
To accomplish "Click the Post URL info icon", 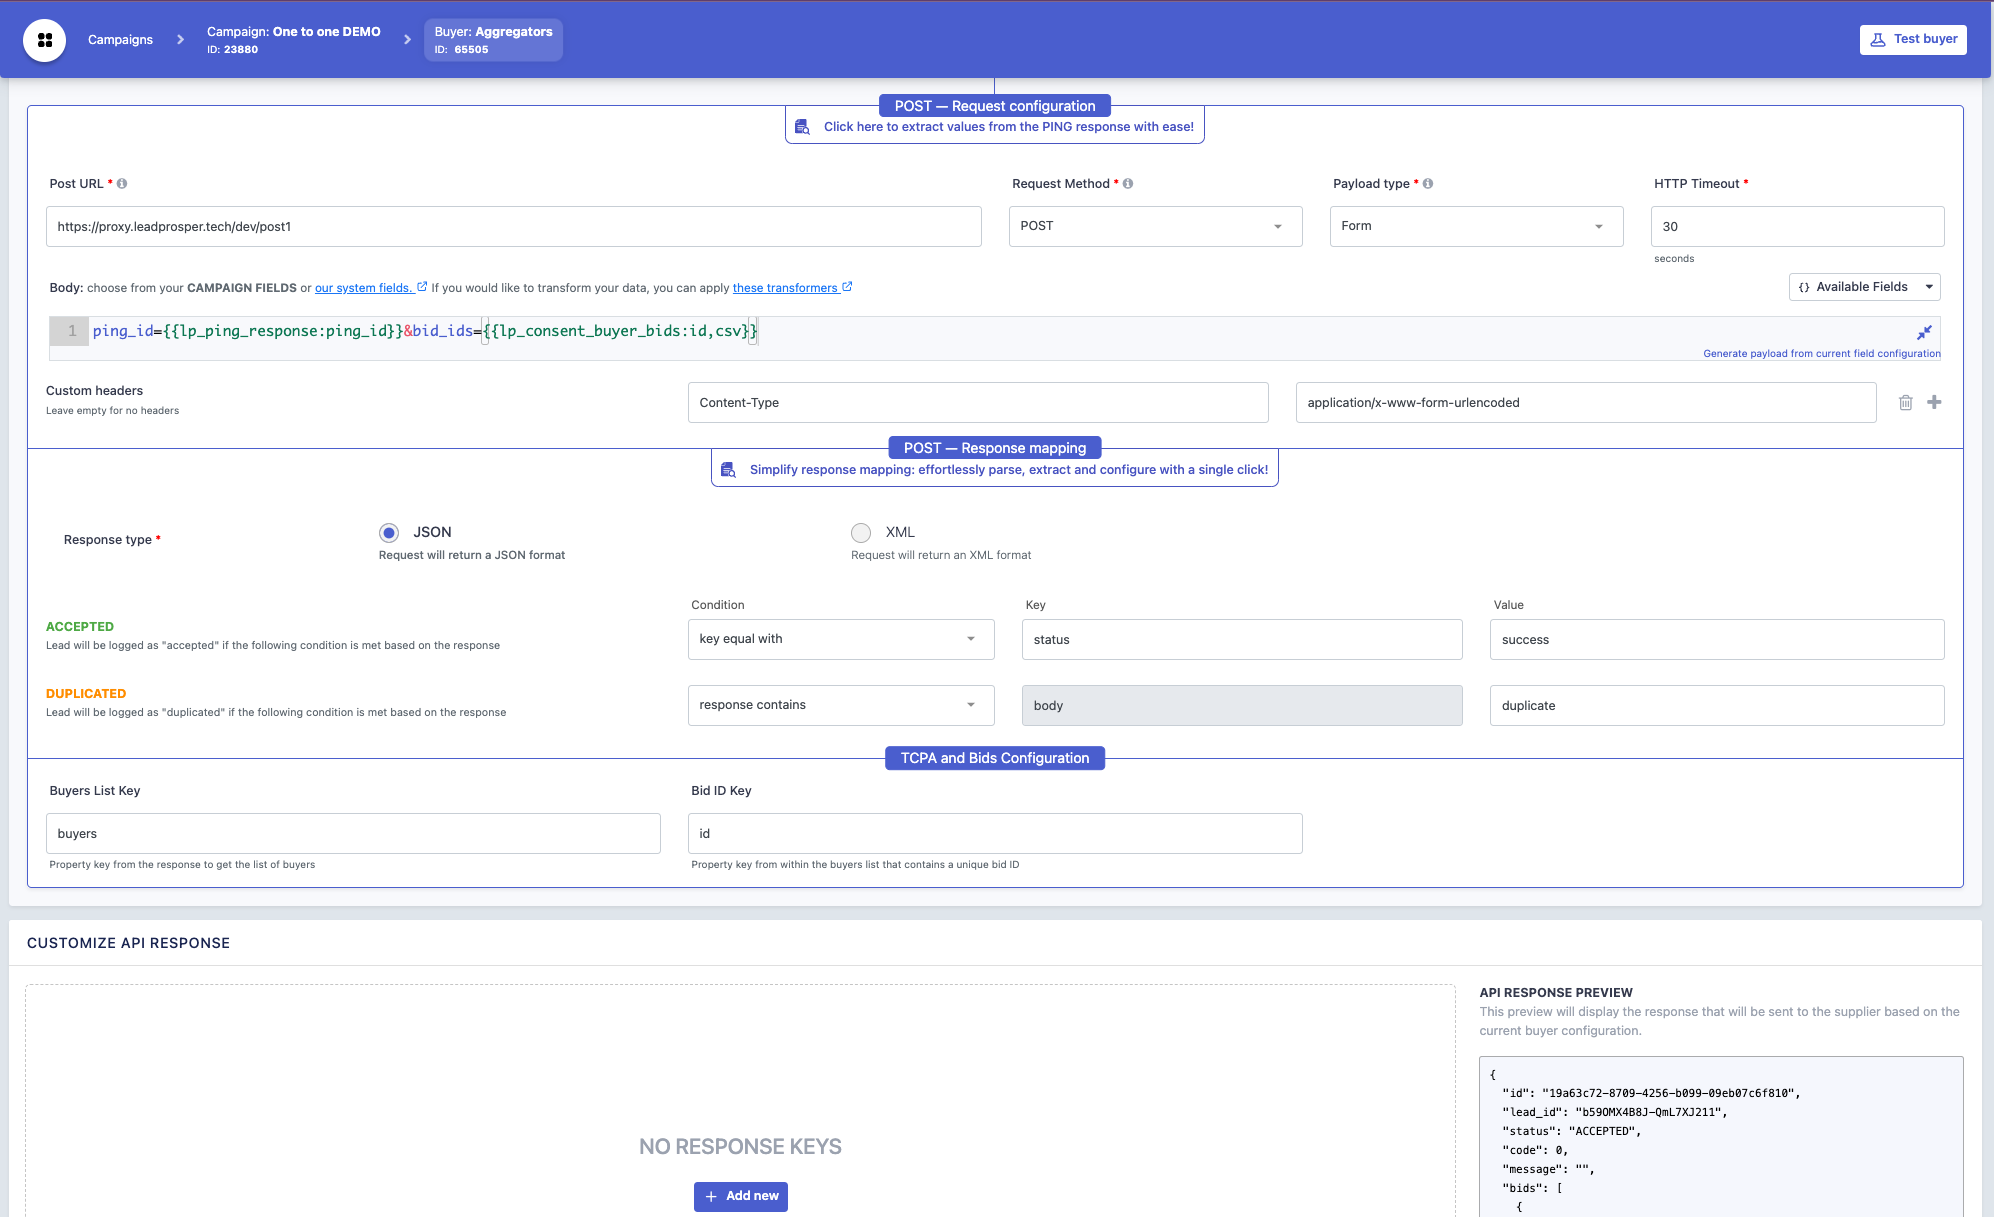I will tap(122, 184).
